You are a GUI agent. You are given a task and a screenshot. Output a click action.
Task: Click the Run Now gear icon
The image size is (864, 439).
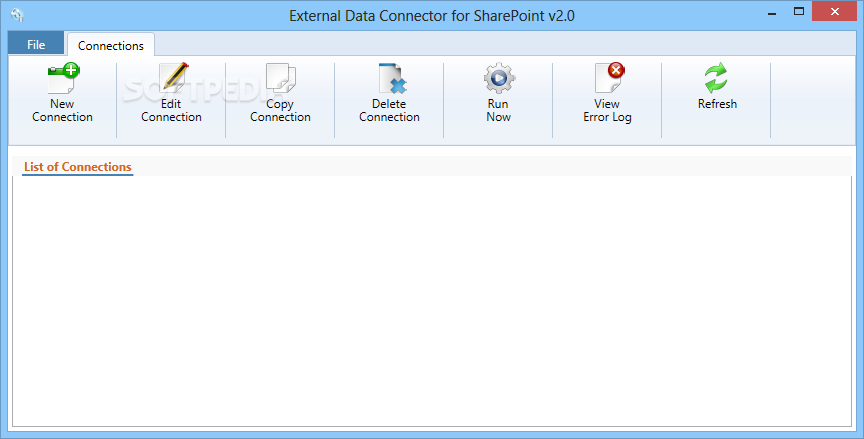(x=499, y=78)
